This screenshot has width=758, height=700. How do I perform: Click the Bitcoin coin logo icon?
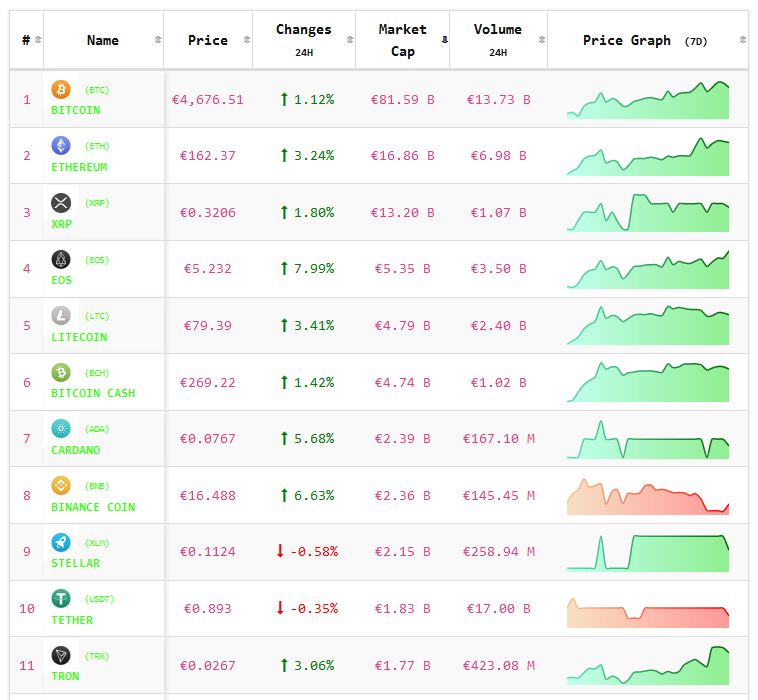(61, 90)
